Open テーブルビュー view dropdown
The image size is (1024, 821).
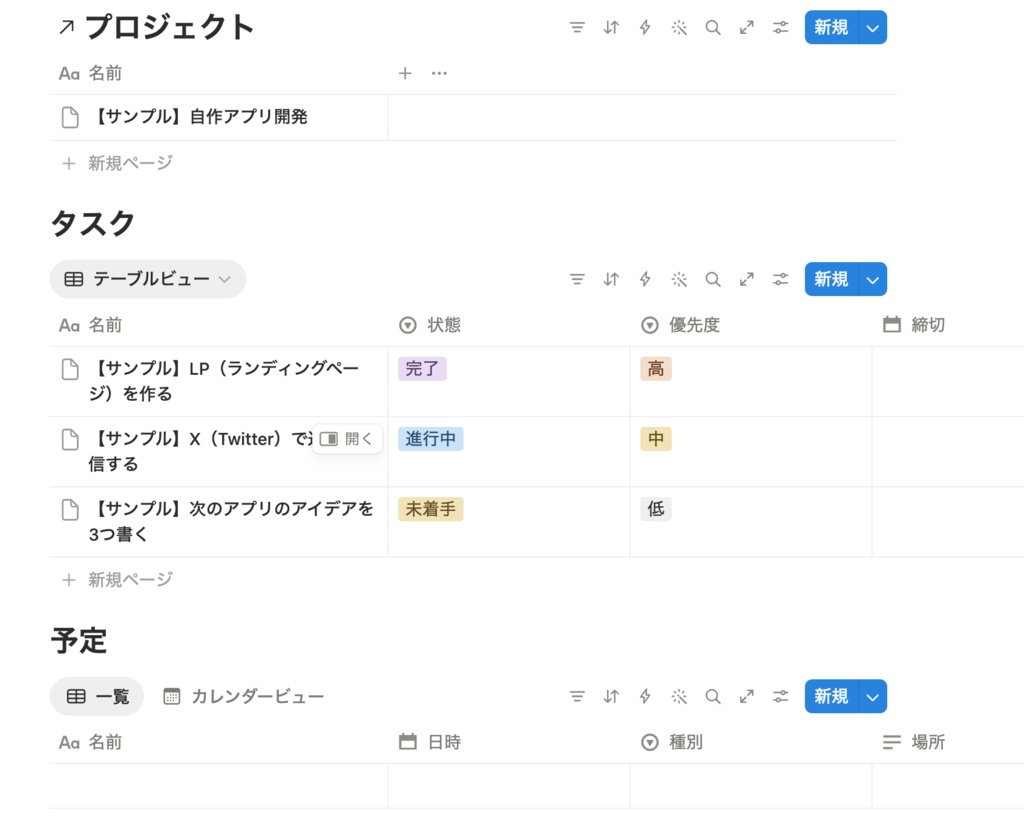click(148, 280)
